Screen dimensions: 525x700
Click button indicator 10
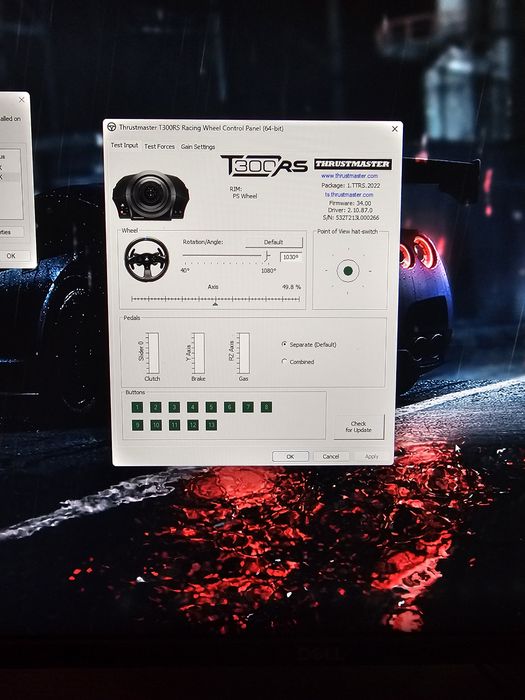click(x=156, y=425)
